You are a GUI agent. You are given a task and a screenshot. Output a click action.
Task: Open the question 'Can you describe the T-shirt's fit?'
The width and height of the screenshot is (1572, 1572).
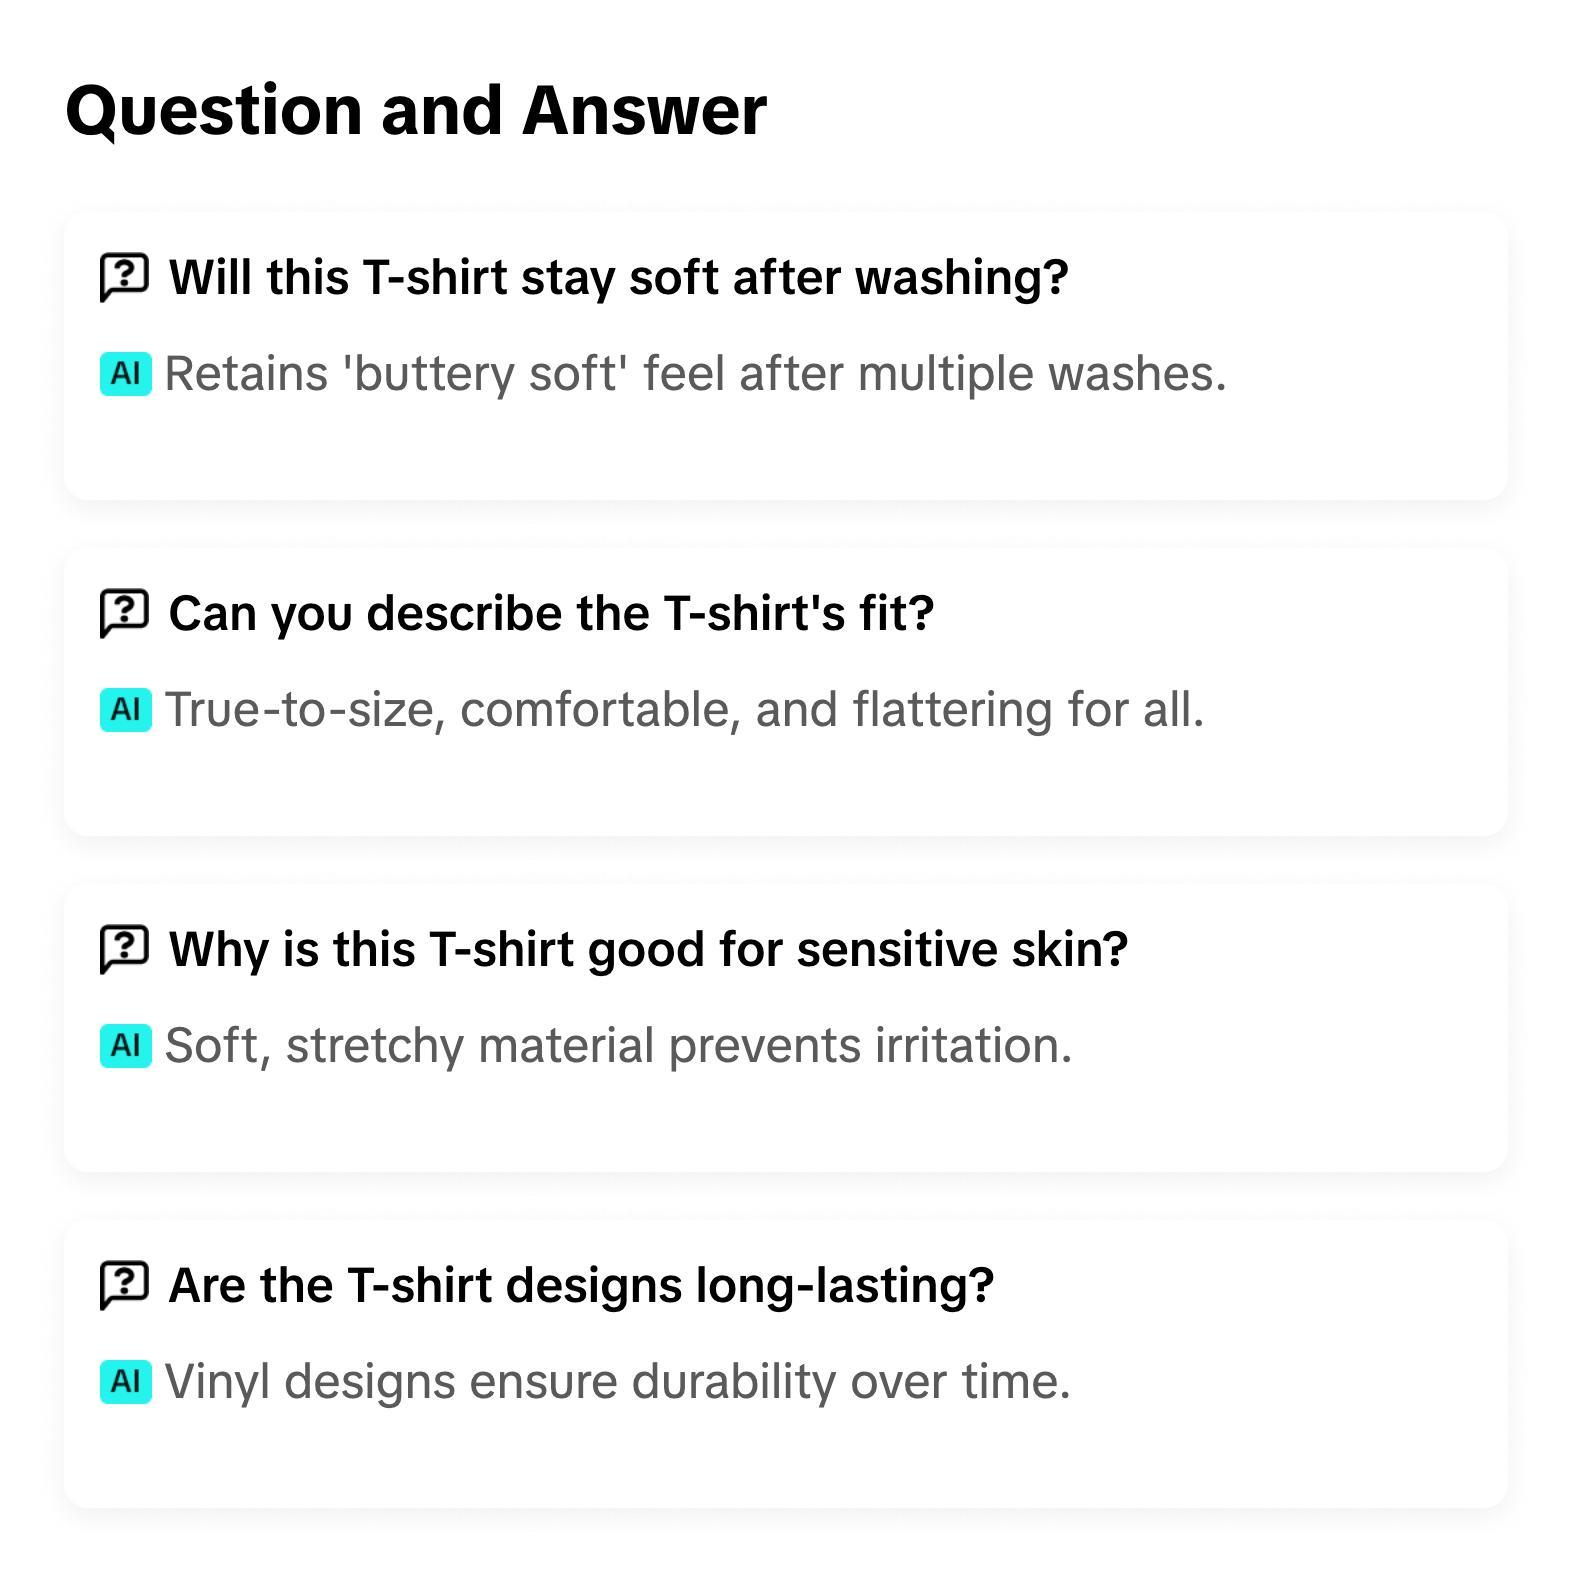click(x=551, y=613)
